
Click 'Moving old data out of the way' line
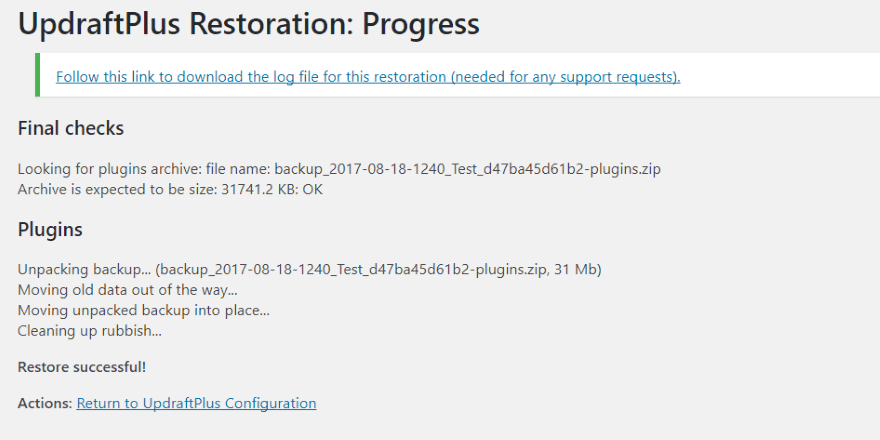click(x=127, y=290)
